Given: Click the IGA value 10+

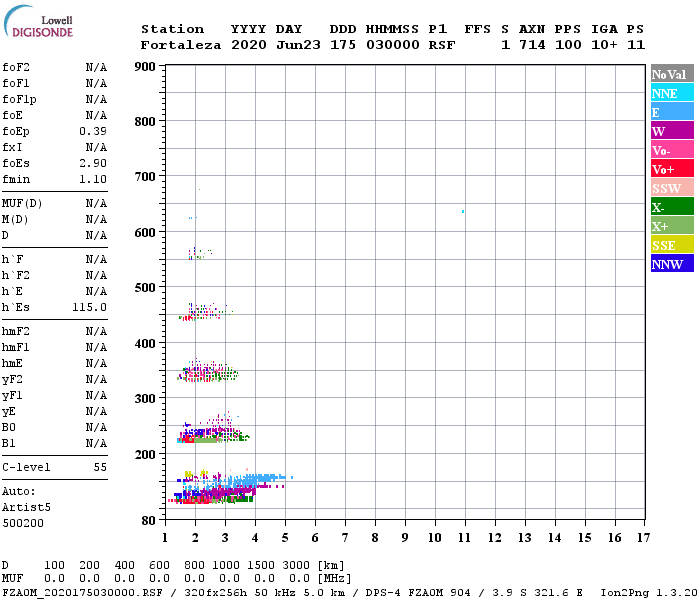Looking at the screenshot, I should point(604,45).
